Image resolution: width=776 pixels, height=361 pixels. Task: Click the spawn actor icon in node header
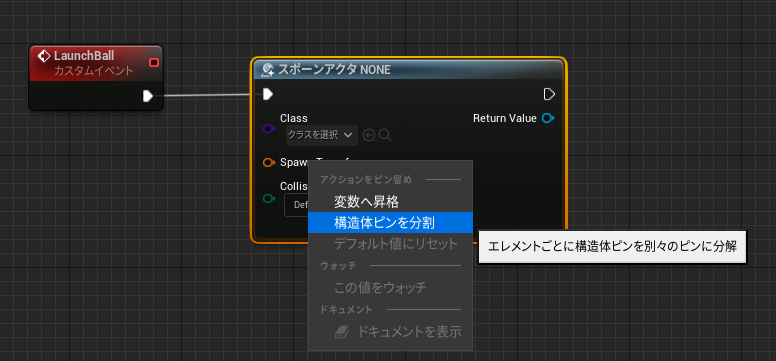267,70
